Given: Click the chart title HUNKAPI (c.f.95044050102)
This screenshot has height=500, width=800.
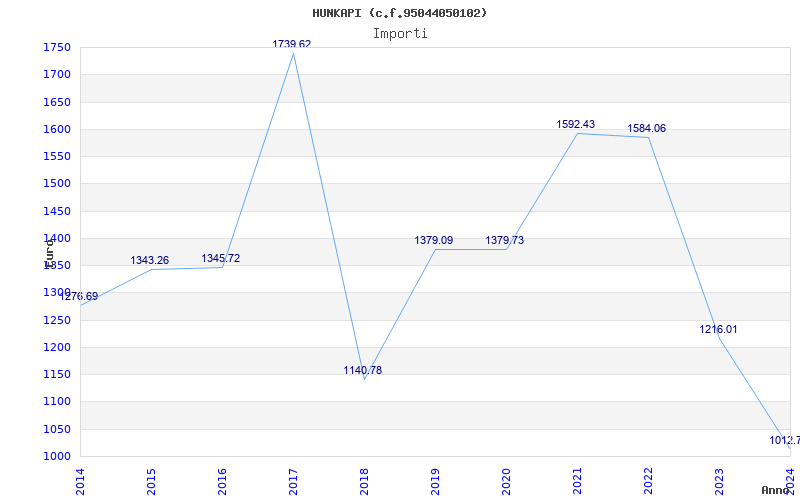Looking at the screenshot, I should tap(399, 13).
